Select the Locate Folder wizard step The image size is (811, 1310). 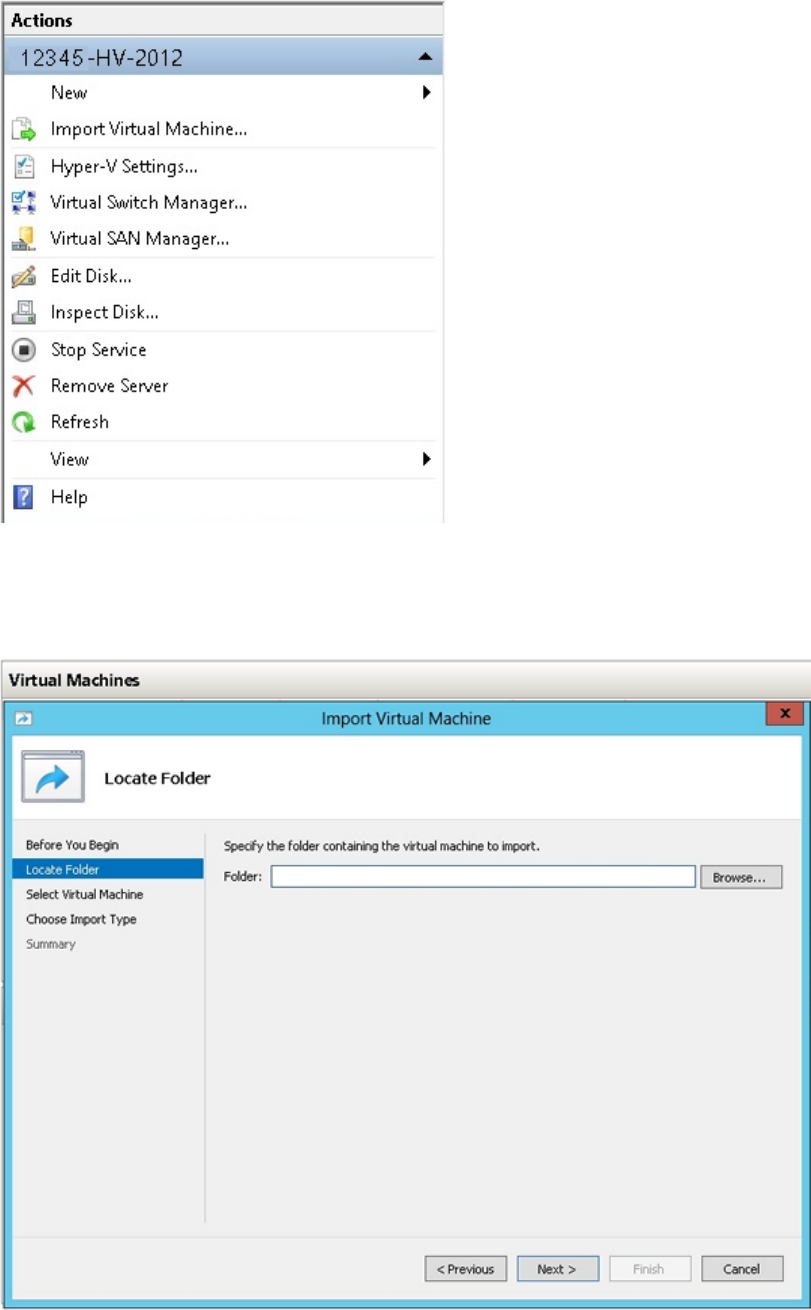point(108,869)
